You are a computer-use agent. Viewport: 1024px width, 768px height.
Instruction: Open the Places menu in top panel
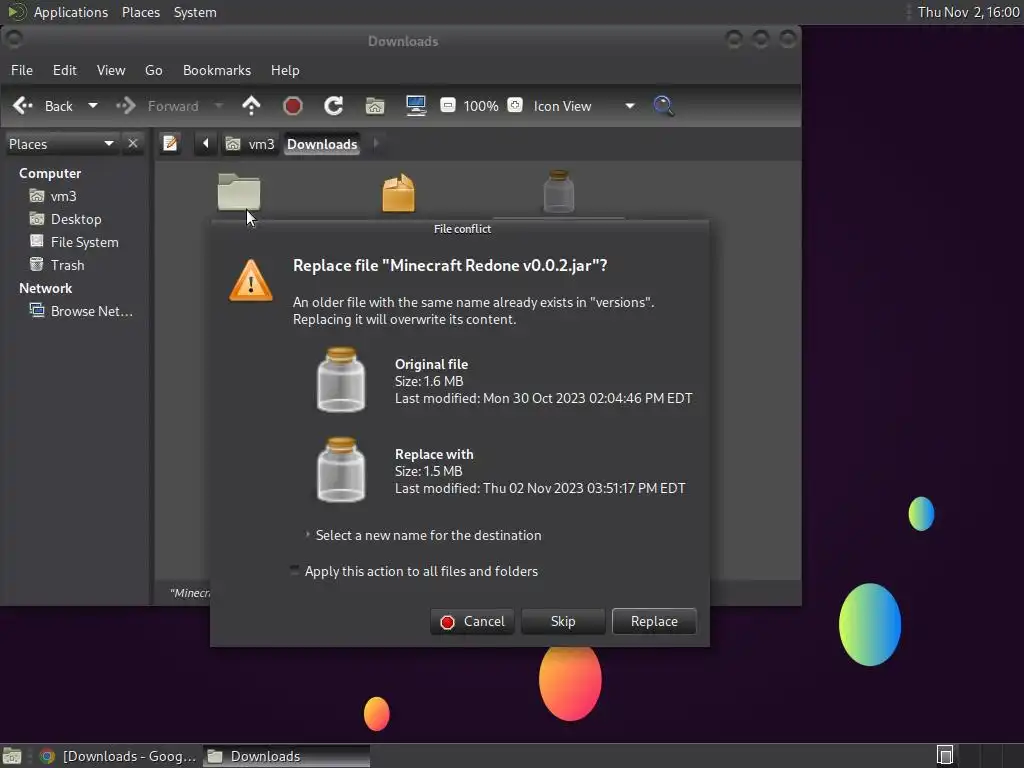point(141,12)
